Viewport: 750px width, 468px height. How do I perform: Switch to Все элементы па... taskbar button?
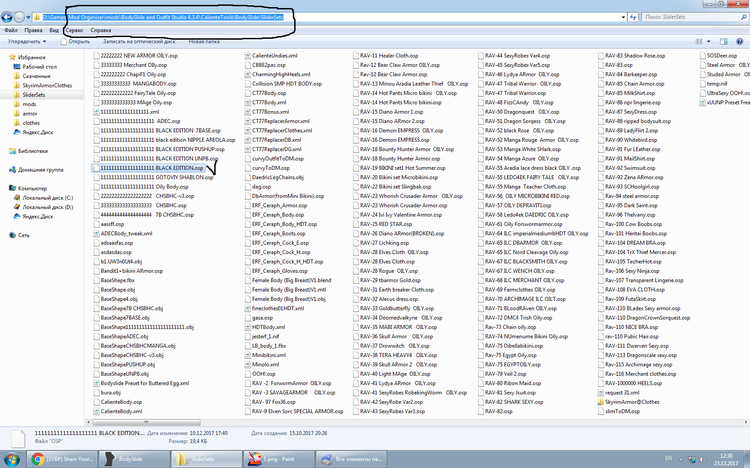coord(352,459)
